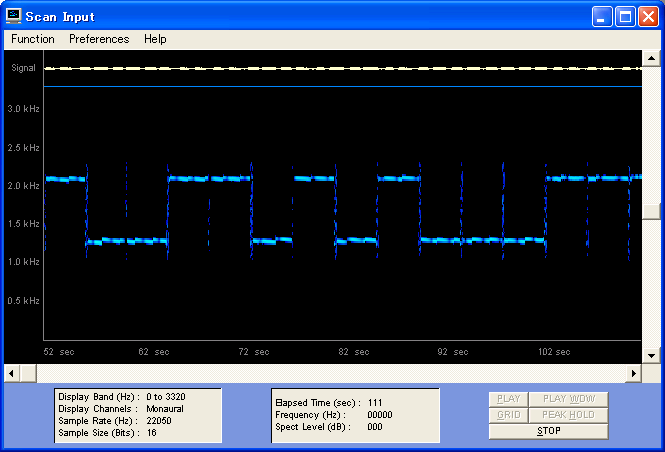Click the horizontal scrollbar right arrow
The image size is (665, 452).
pos(634,374)
